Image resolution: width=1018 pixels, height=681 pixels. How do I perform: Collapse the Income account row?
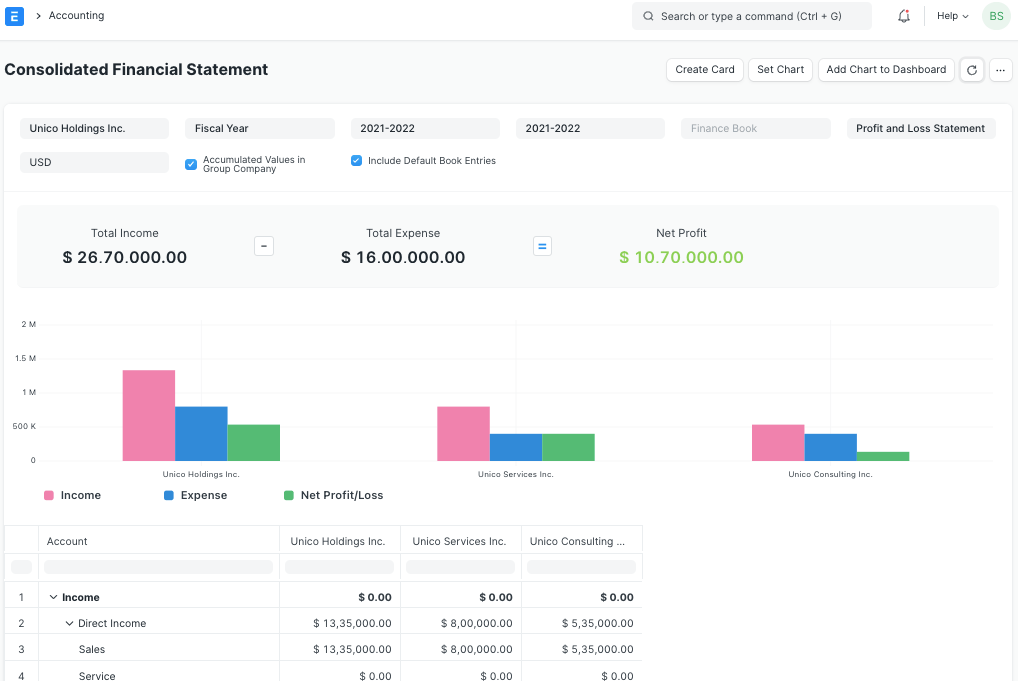pyautogui.click(x=54, y=596)
